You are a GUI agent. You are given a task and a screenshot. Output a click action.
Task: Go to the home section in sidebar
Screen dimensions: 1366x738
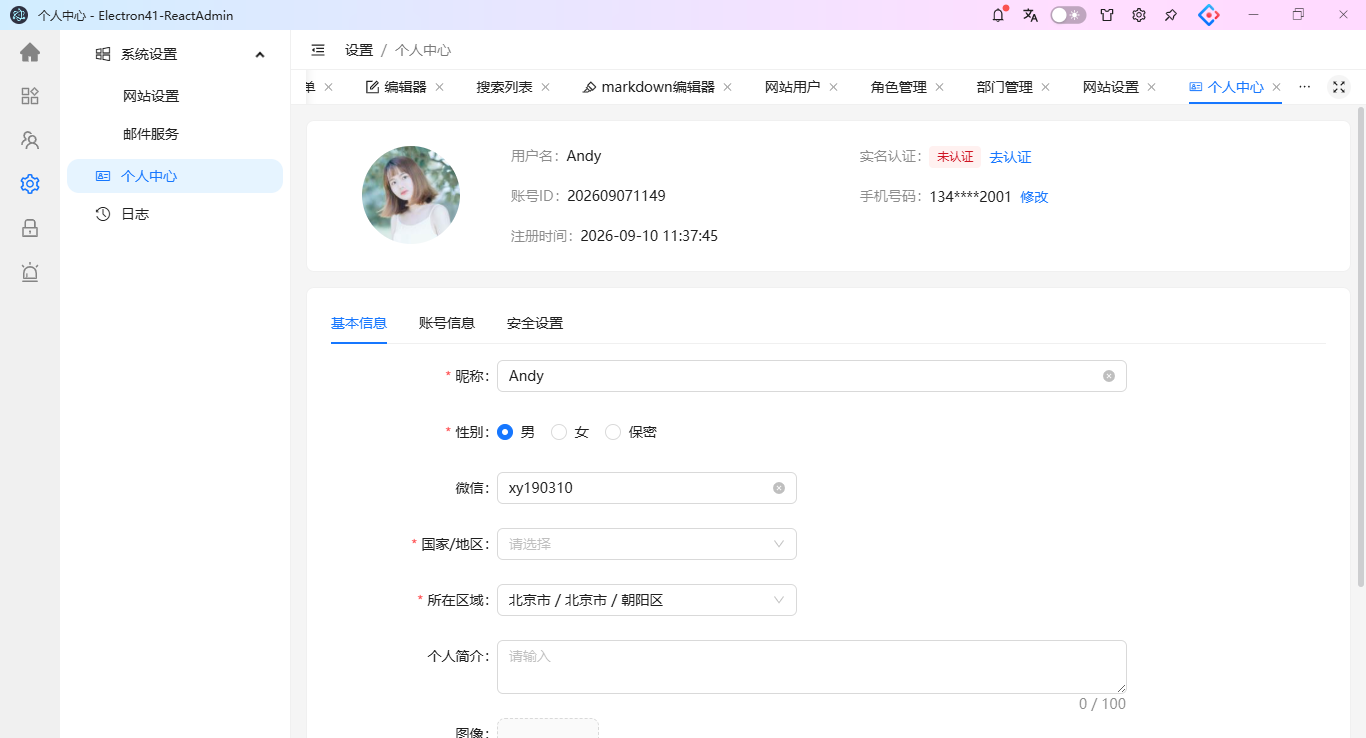[30, 52]
